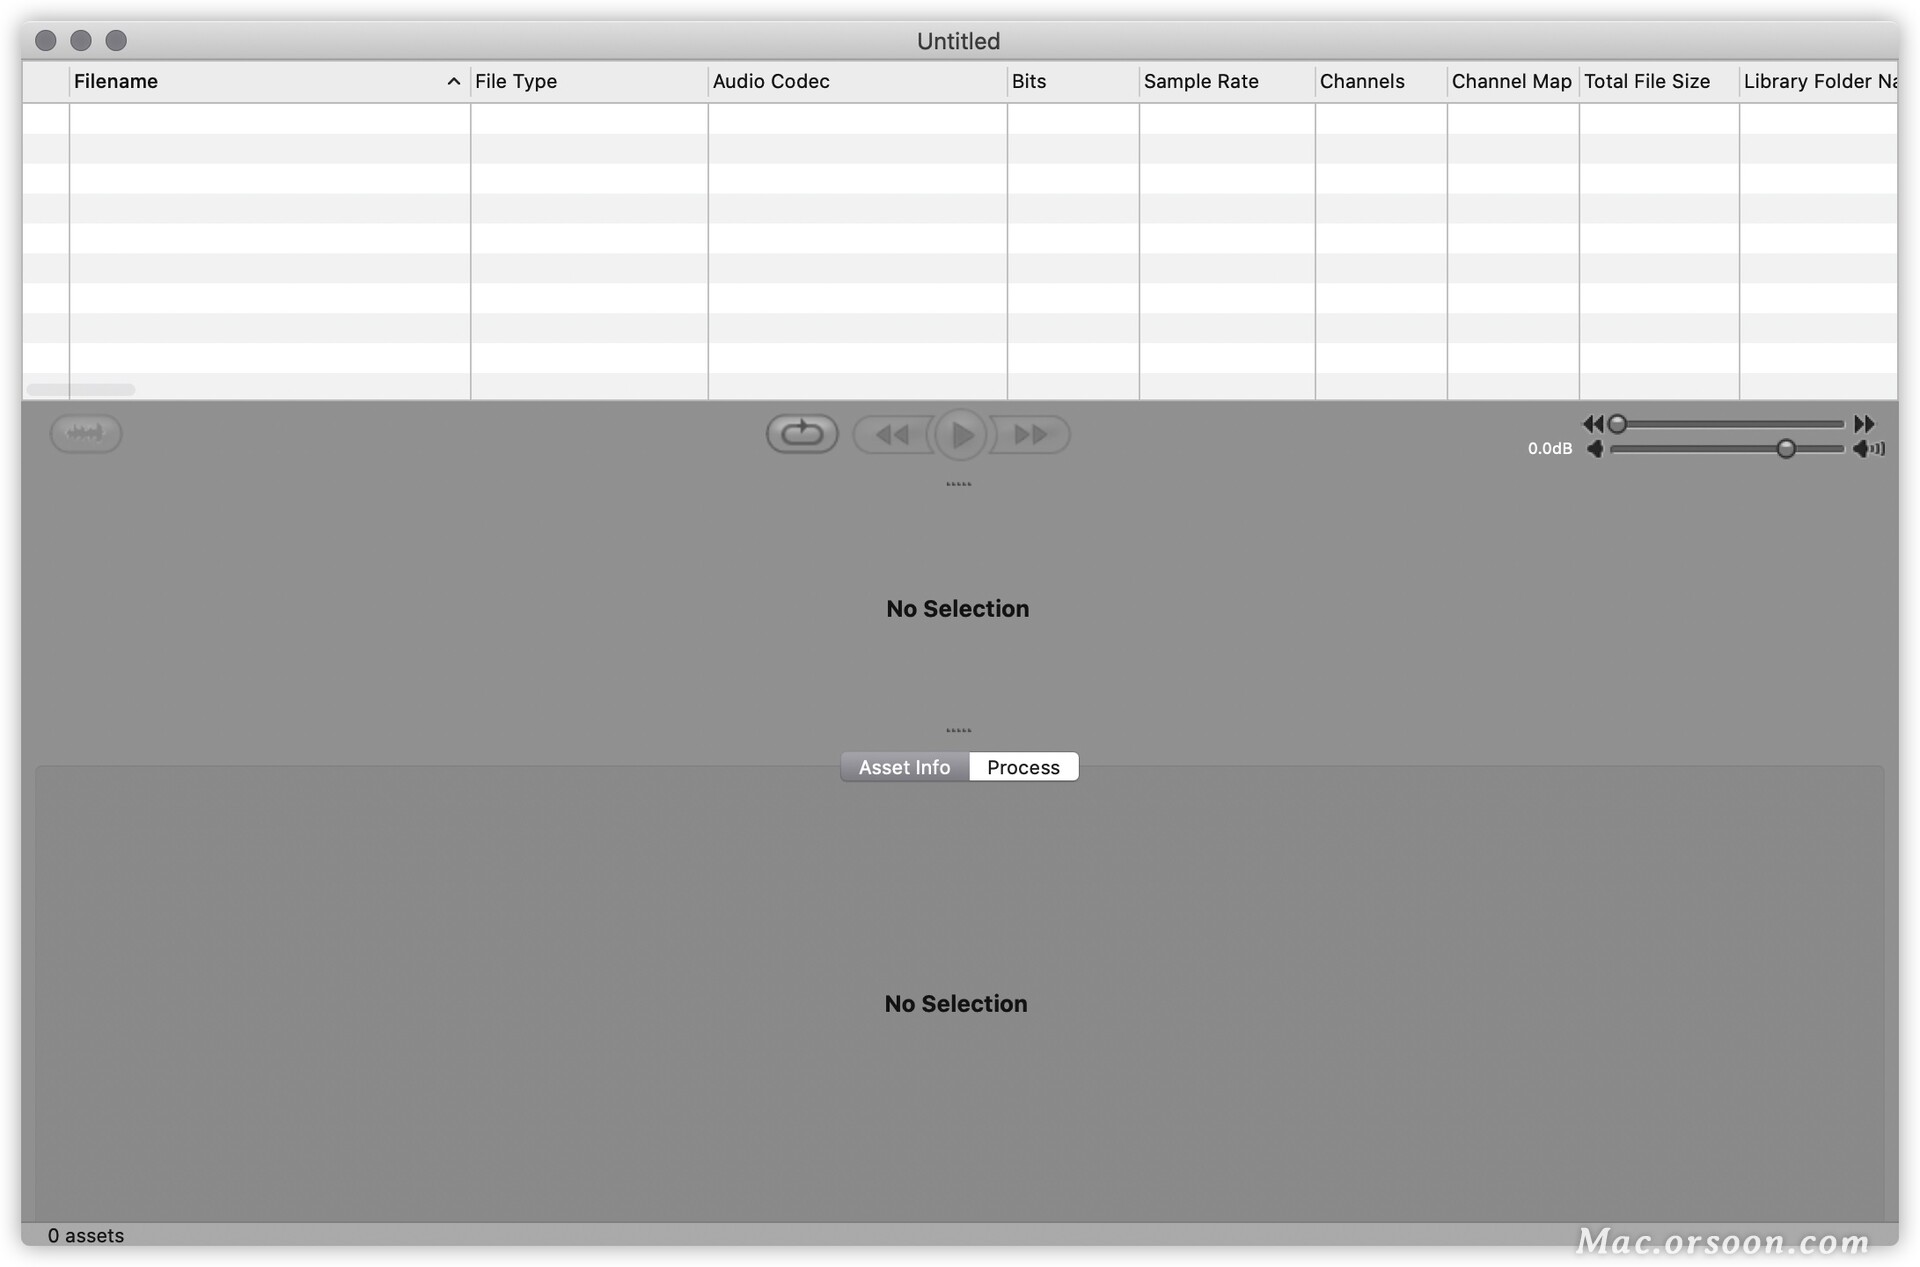The image size is (1920, 1267).
Task: Click the loud volume speaker icon
Action: coord(1869,449)
